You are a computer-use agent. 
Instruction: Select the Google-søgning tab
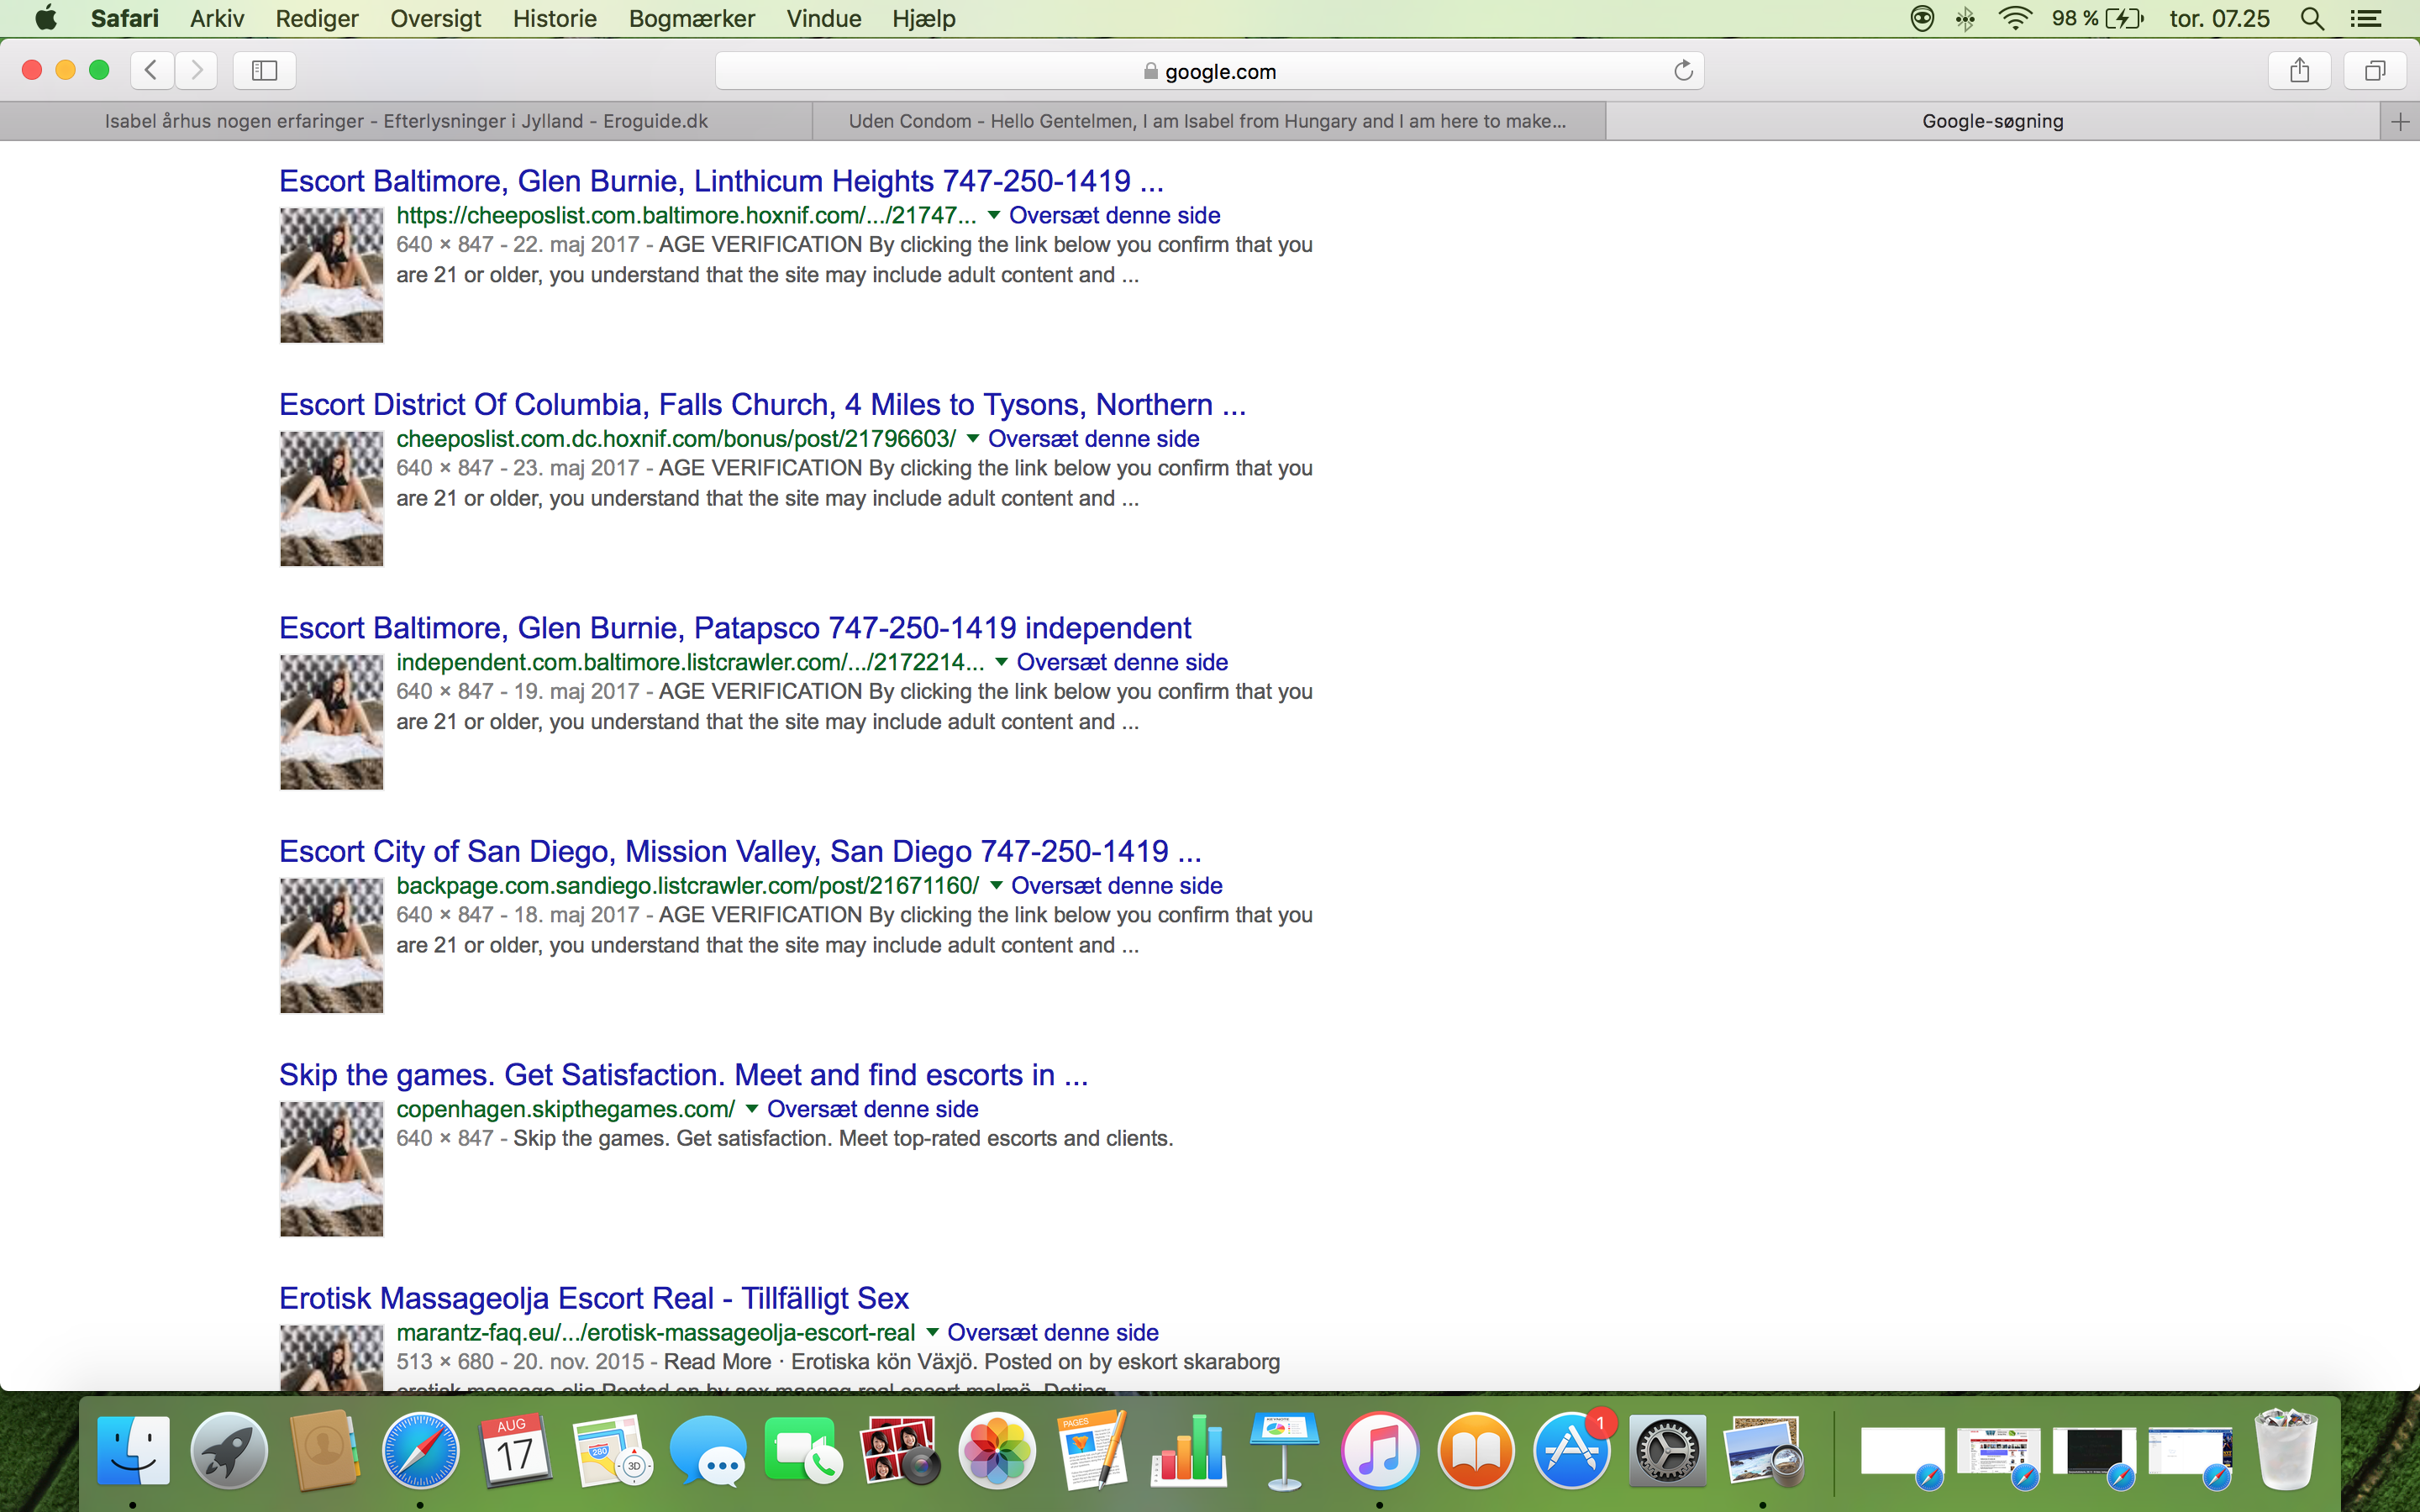(1992, 121)
